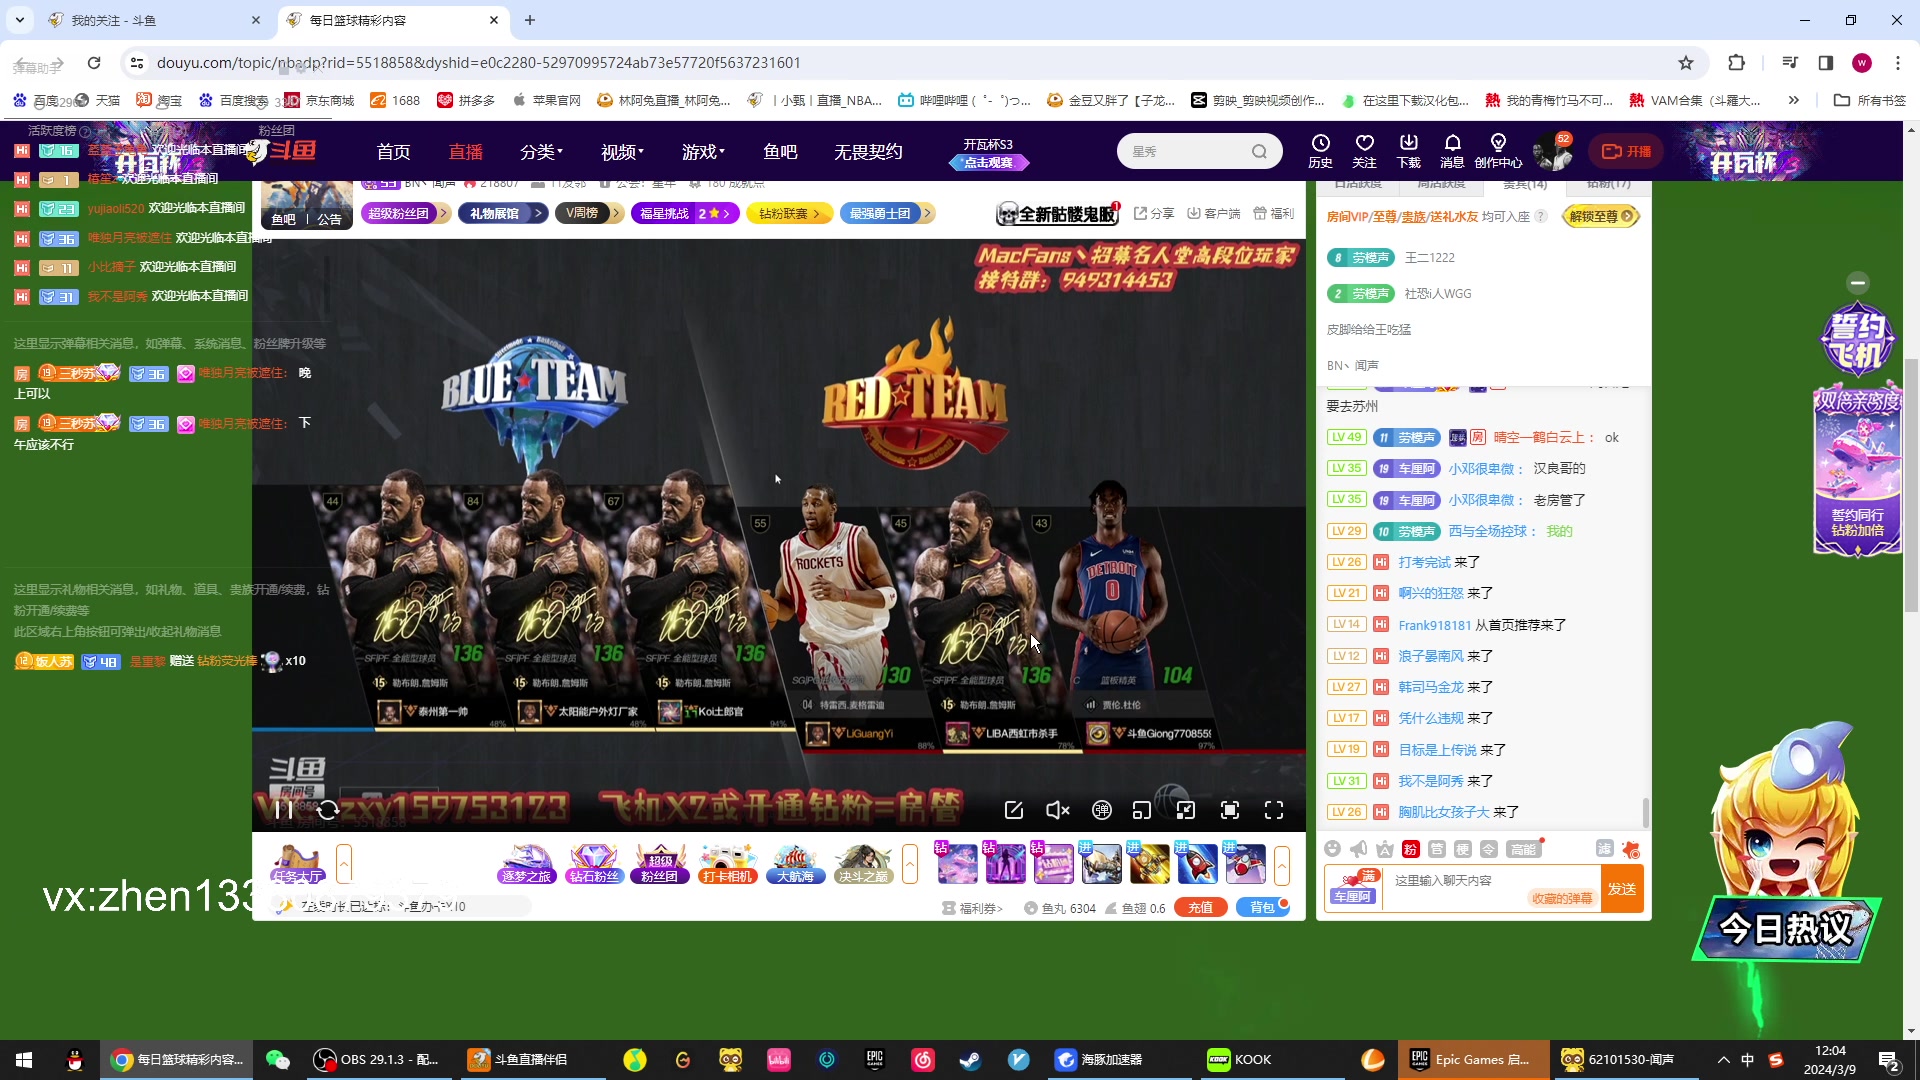Open 最强勇士团 badge

[x=887, y=213]
